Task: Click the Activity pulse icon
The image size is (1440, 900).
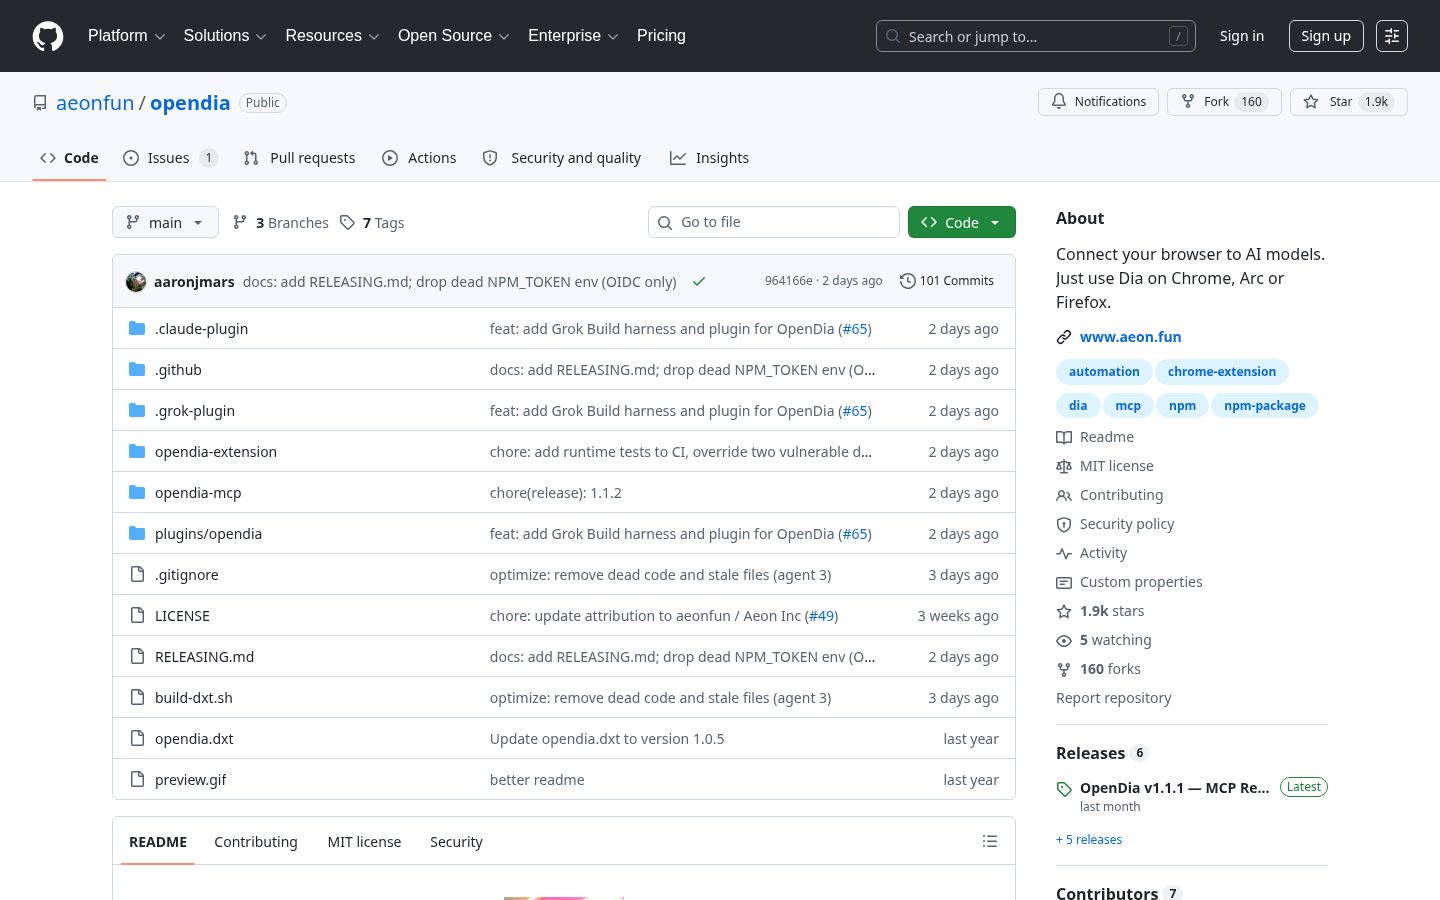Action: pos(1064,553)
